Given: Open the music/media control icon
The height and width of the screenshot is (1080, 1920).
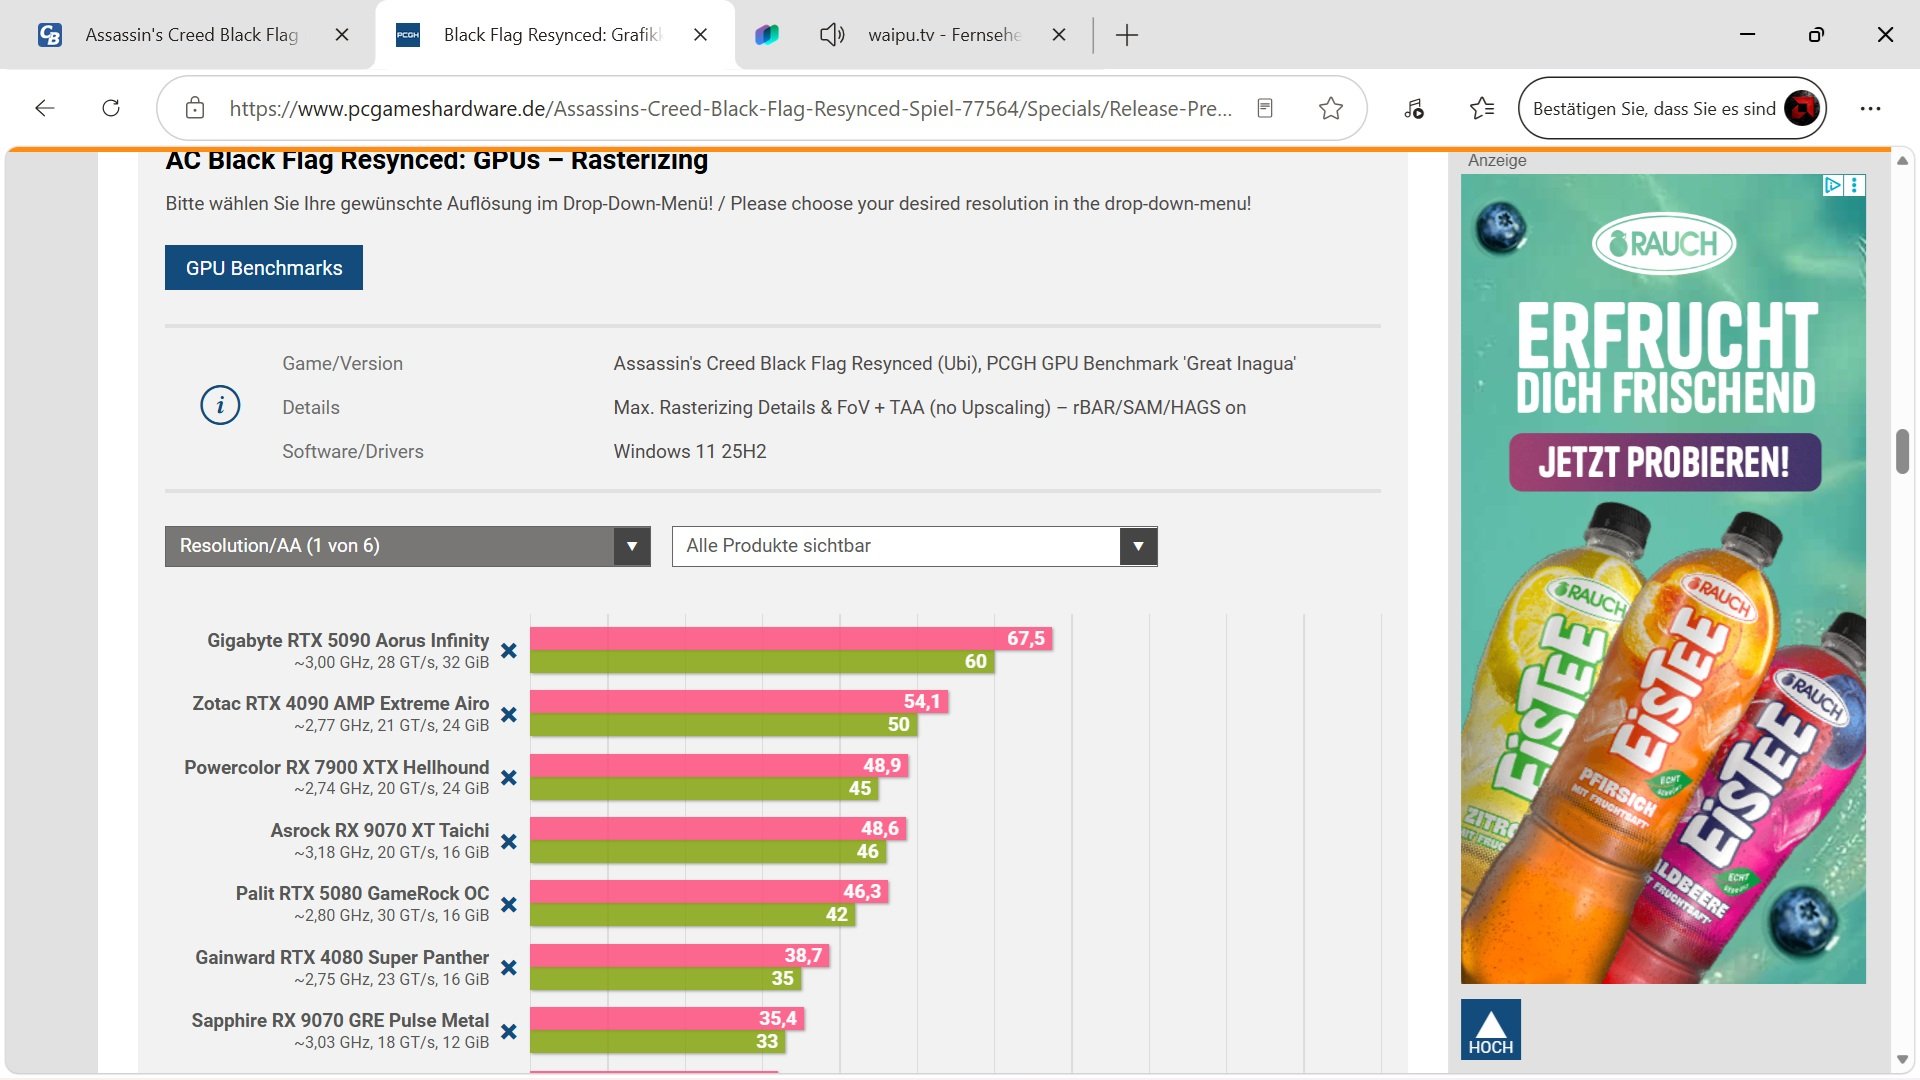Looking at the screenshot, I should tap(1414, 108).
